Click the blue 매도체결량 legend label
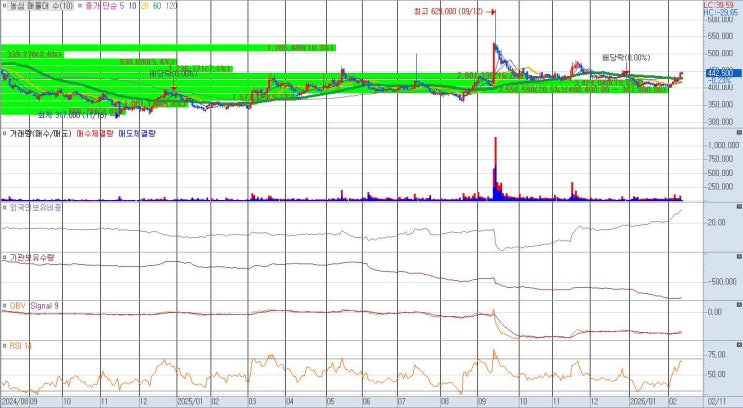The height and width of the screenshot is (408, 743). pos(136,134)
